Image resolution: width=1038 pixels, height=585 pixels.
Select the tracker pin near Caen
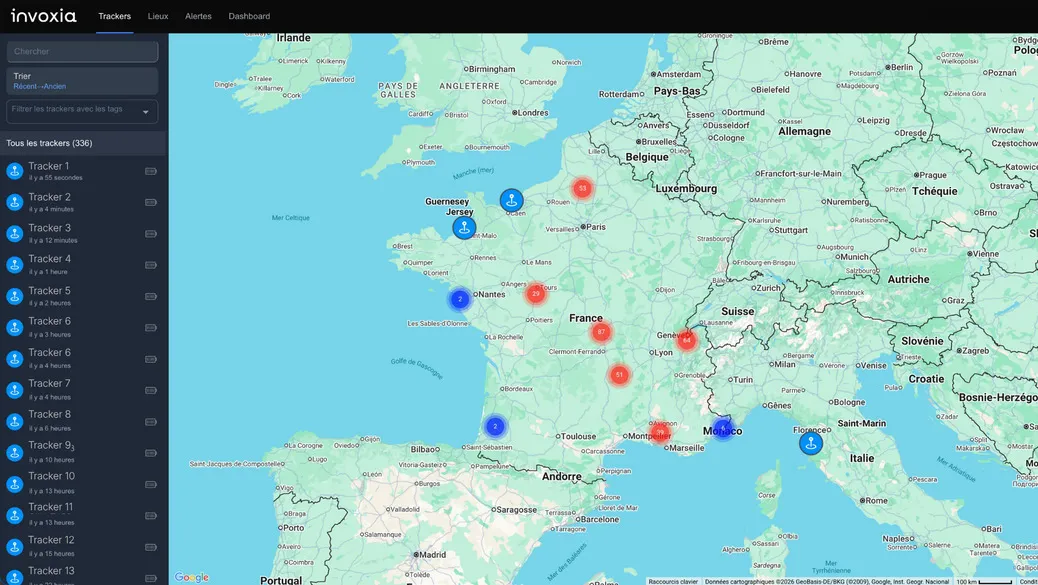(x=511, y=200)
